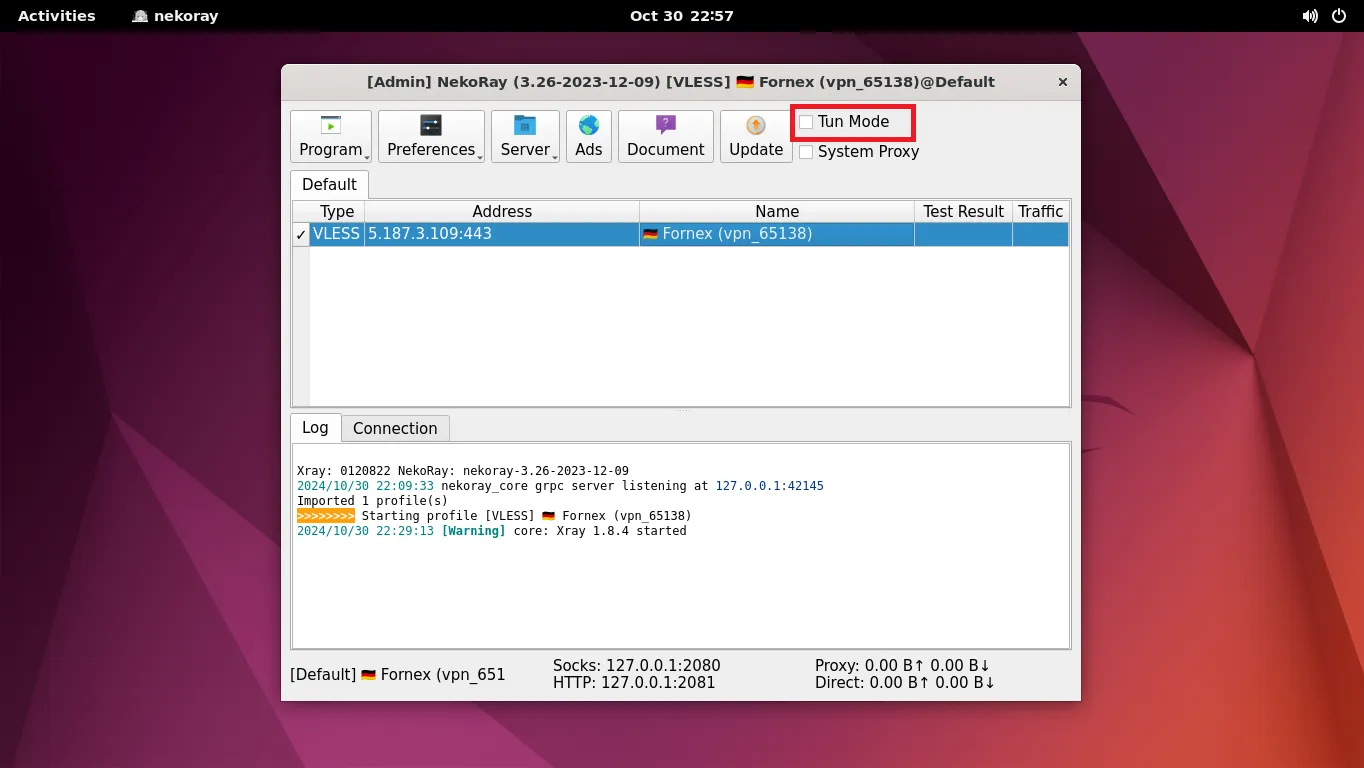Viewport: 1364px width, 768px height.
Task: Switch to the Log tab
Action: point(315,427)
